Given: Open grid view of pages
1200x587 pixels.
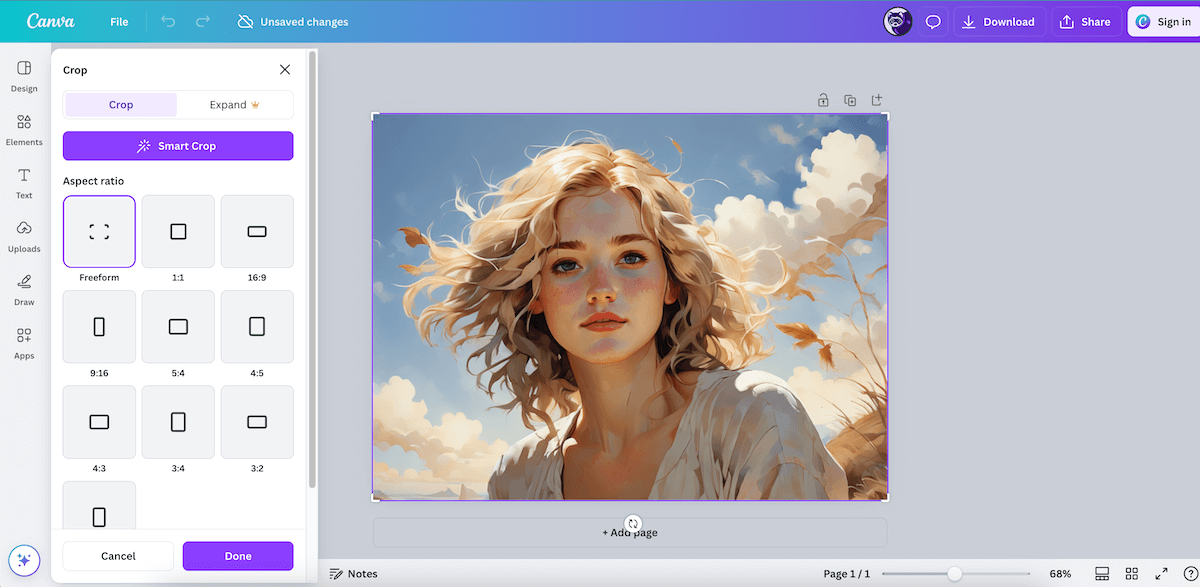Looking at the screenshot, I should click(1131, 573).
